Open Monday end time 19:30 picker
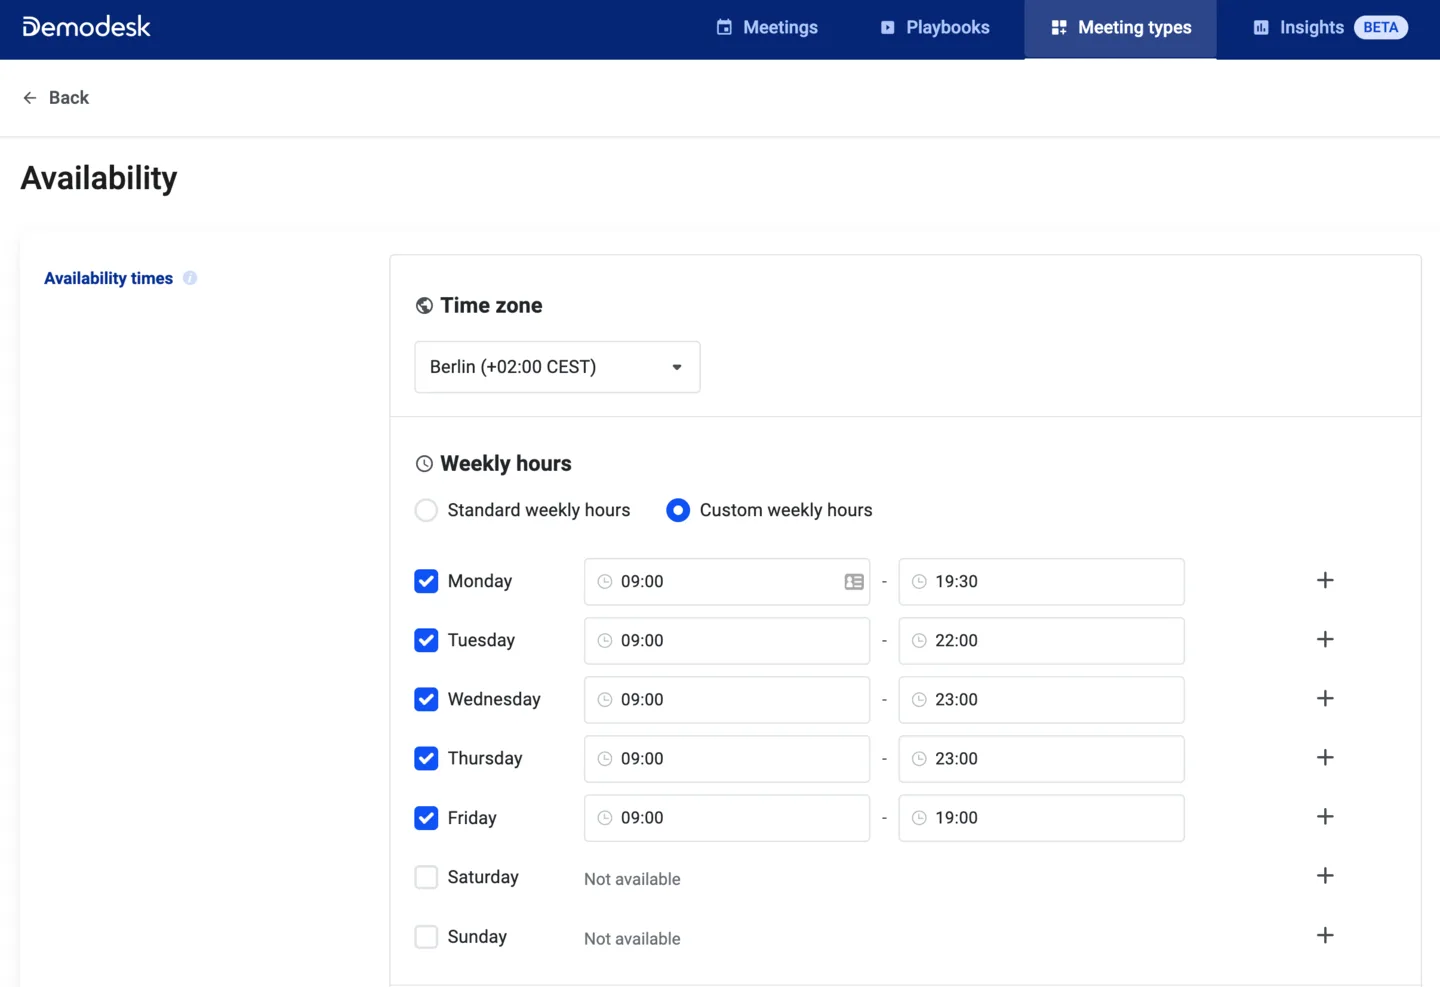 1041,582
